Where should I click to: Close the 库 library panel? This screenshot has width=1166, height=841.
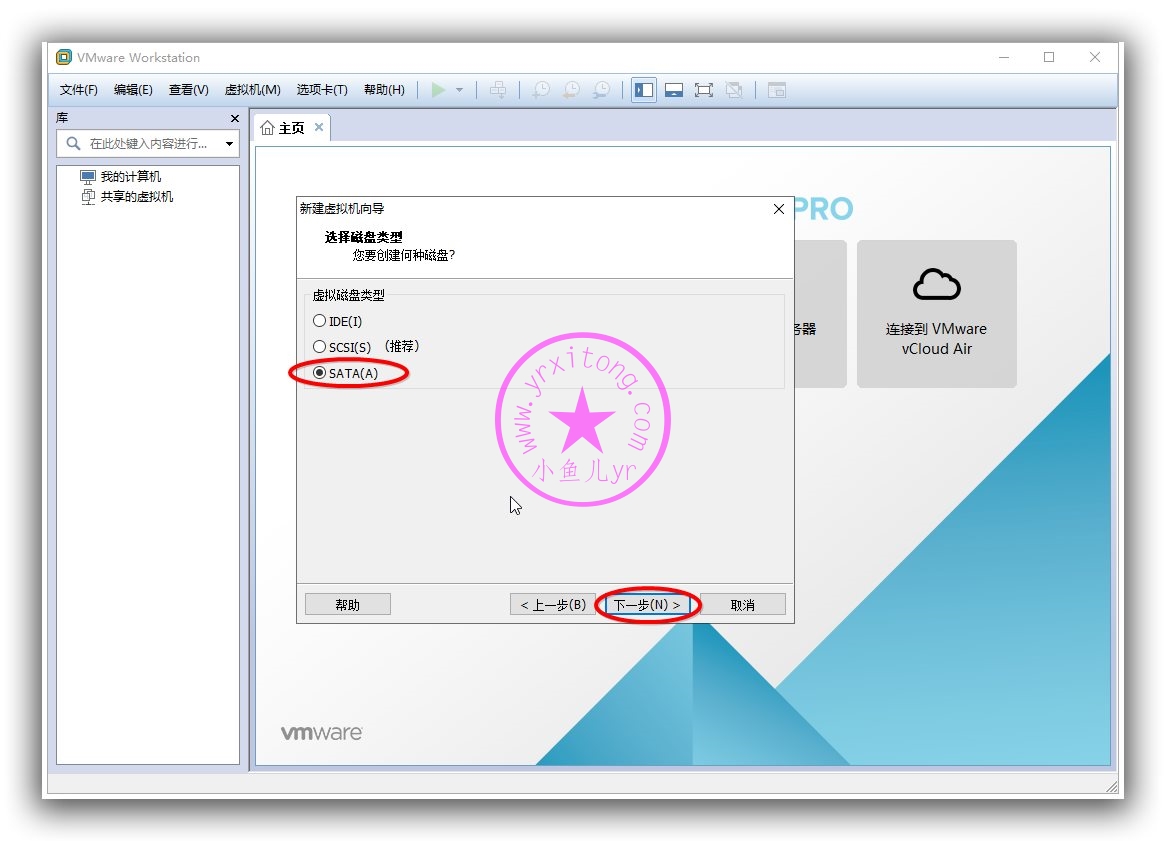point(235,118)
